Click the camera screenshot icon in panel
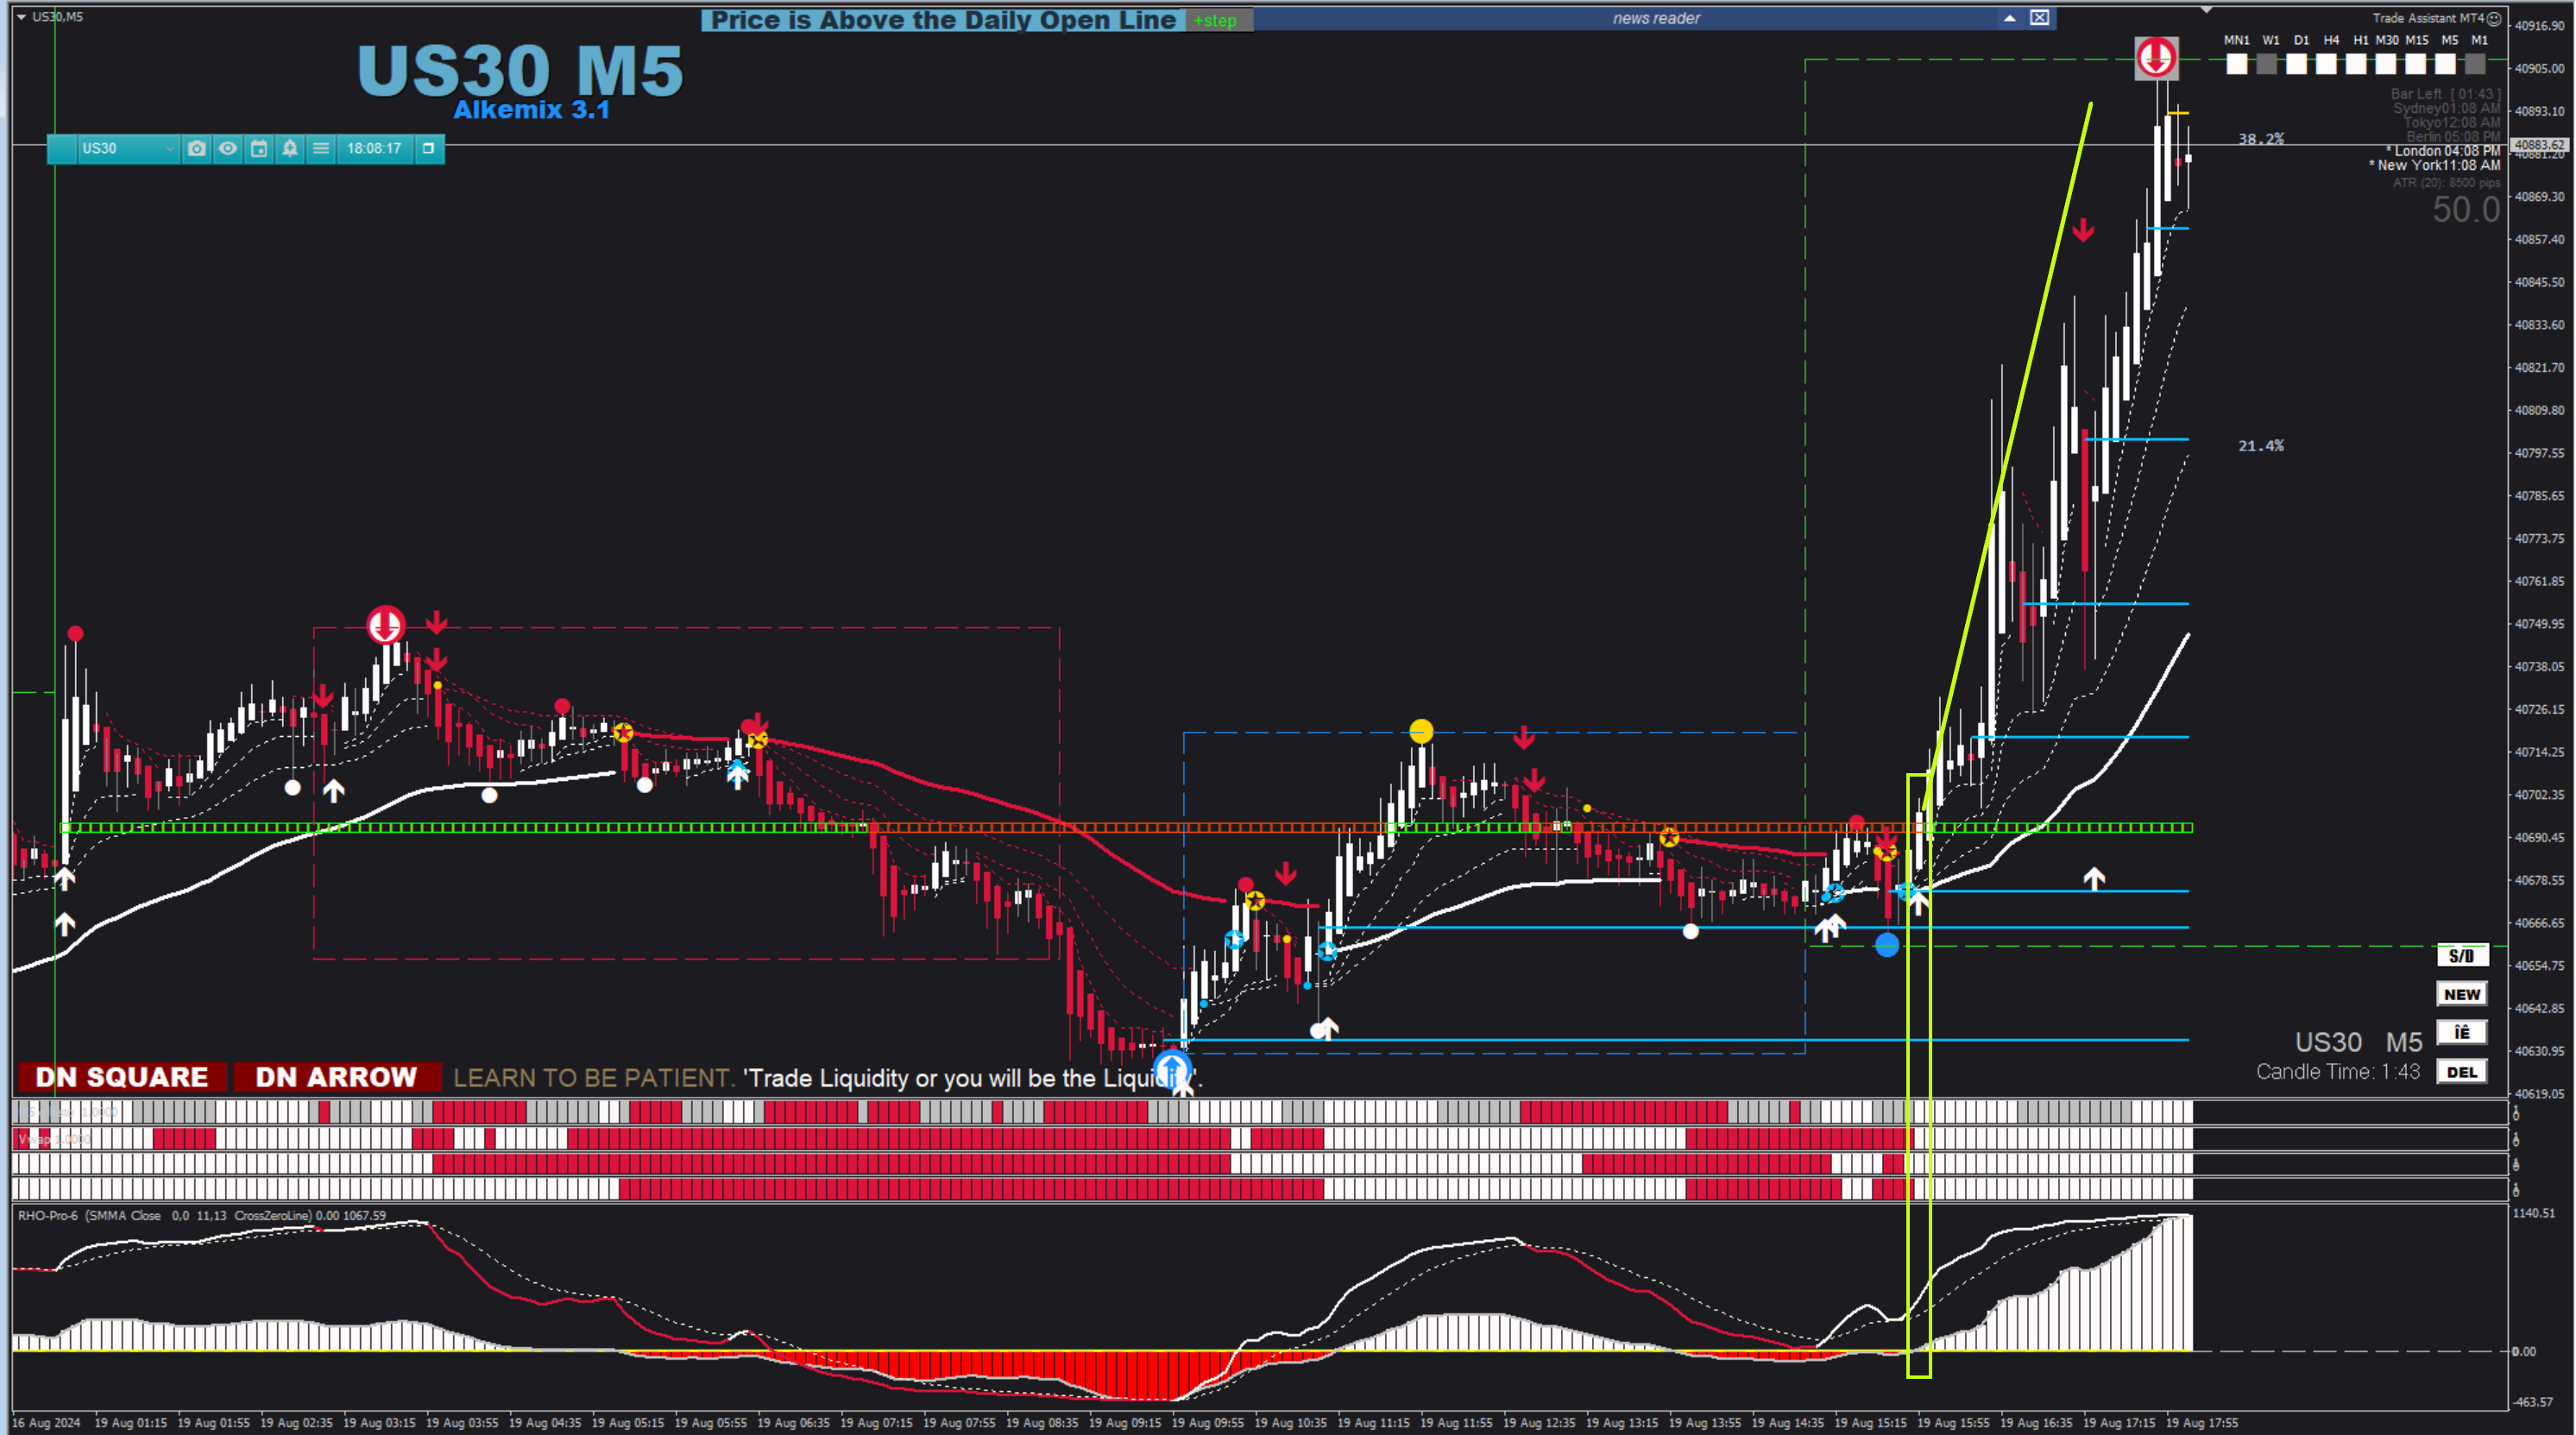Viewport: 2576px width, 1435px height. (x=197, y=148)
